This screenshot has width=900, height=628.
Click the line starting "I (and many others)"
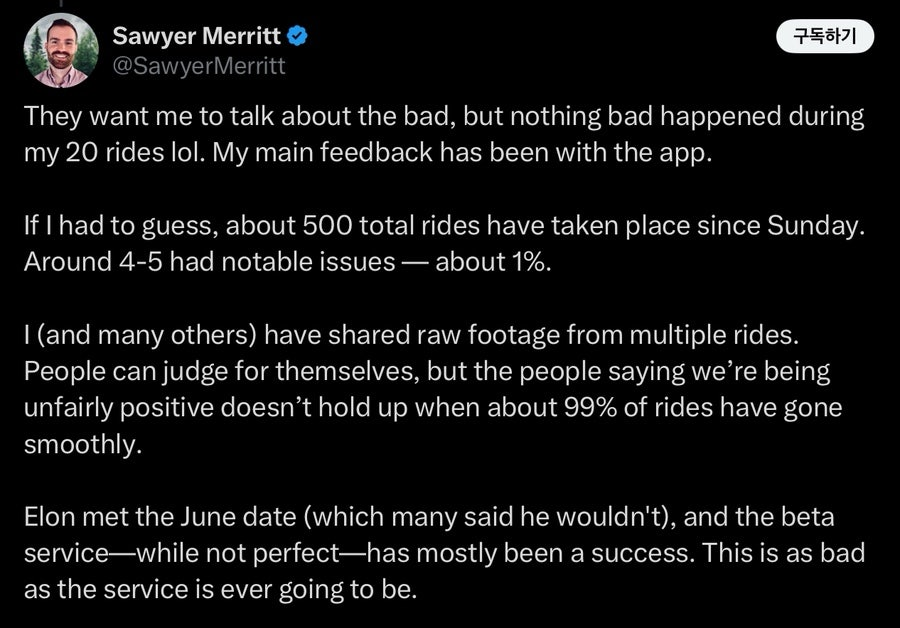point(411,335)
